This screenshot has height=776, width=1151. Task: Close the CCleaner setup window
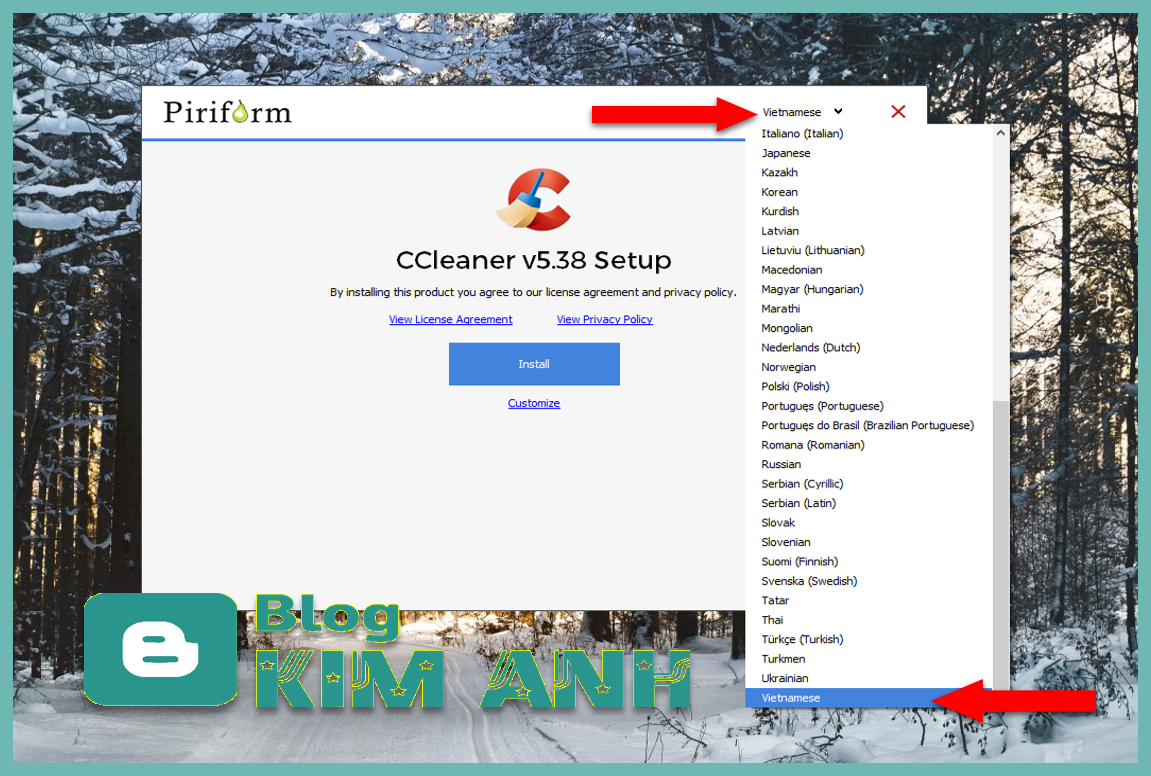(x=898, y=112)
